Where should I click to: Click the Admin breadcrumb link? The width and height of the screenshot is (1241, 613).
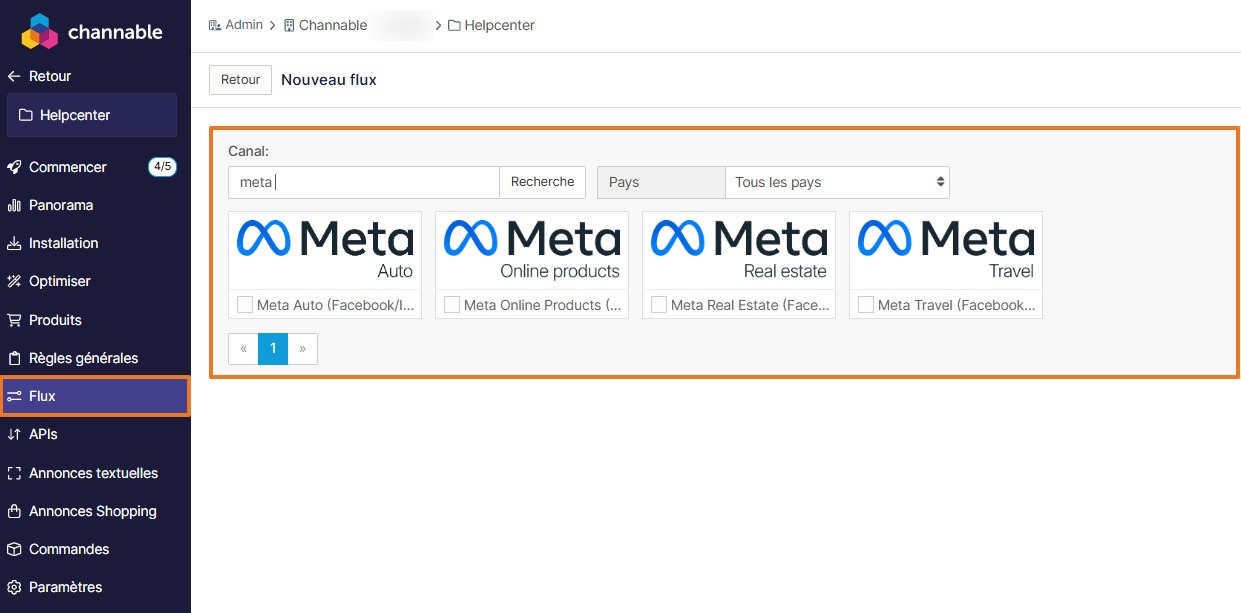(x=244, y=25)
